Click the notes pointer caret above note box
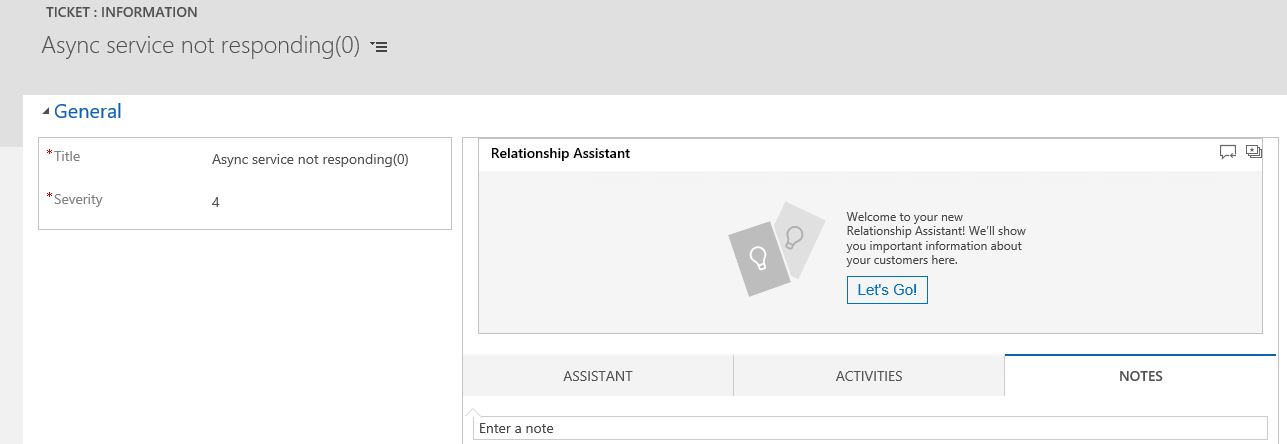The height and width of the screenshot is (444, 1287). click(x=476, y=411)
